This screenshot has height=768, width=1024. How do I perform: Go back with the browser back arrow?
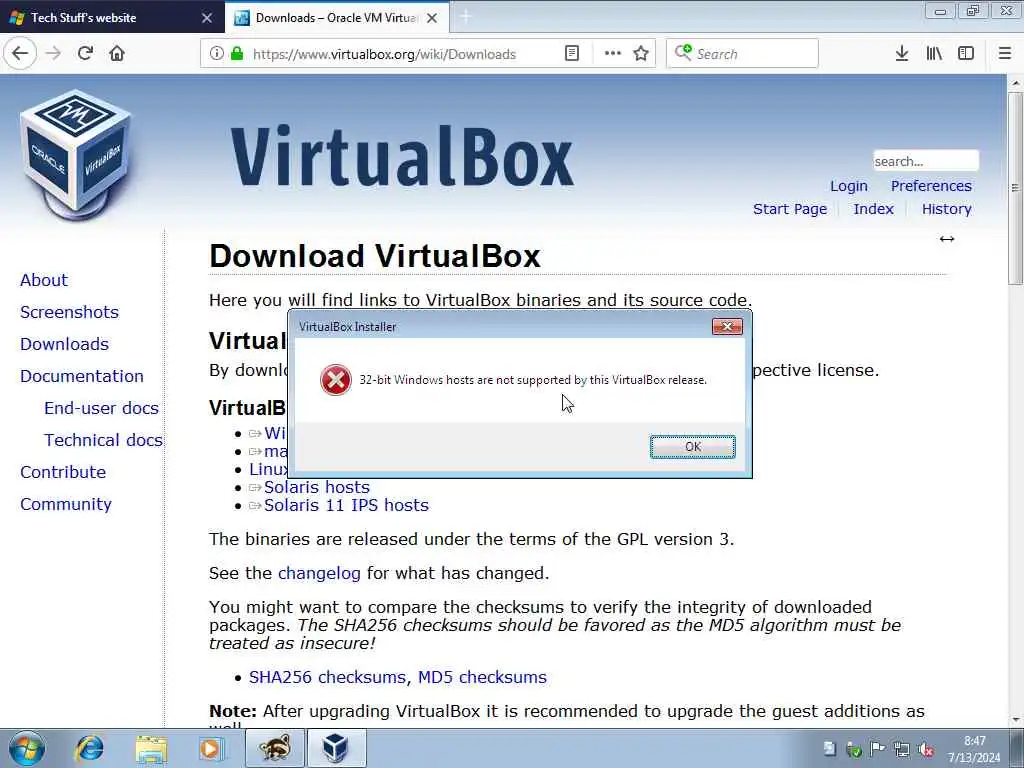[x=20, y=54]
